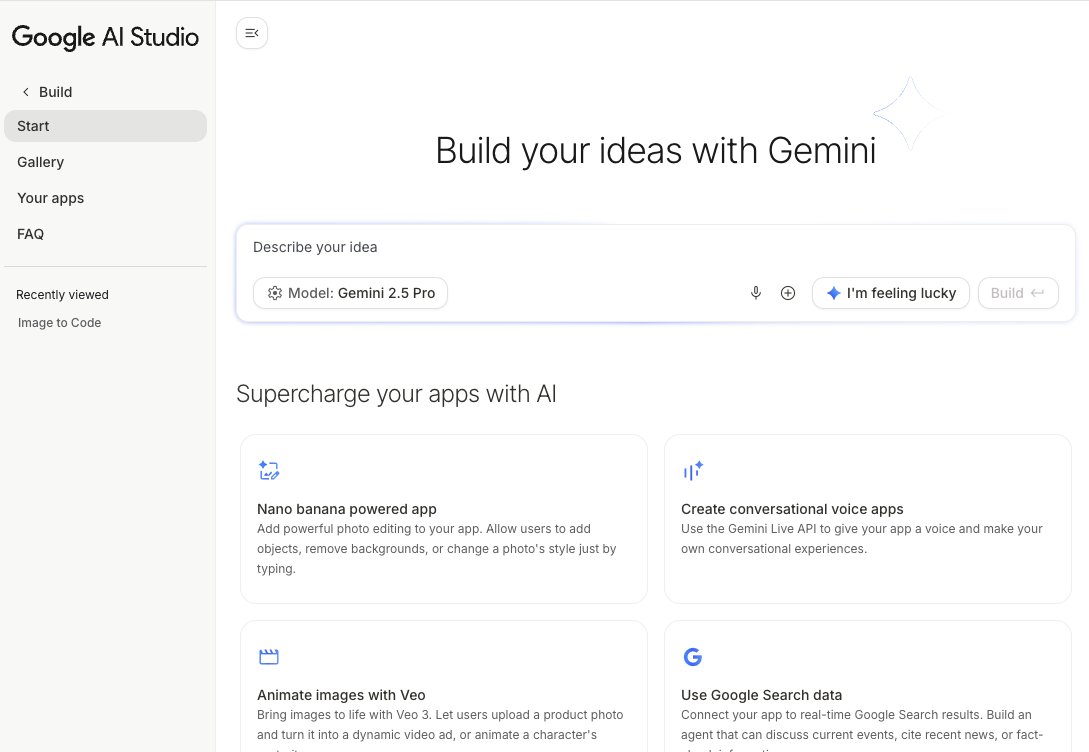The width and height of the screenshot is (1089, 752).
Task: Click the back chevron next to Build
Action: coord(26,92)
